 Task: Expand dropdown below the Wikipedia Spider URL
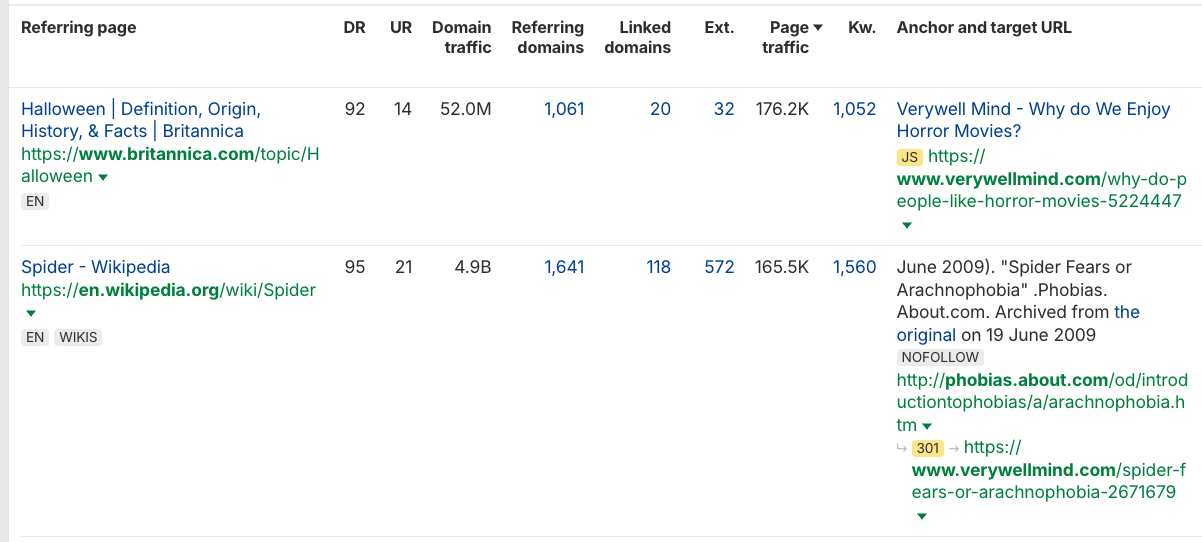click(31, 313)
